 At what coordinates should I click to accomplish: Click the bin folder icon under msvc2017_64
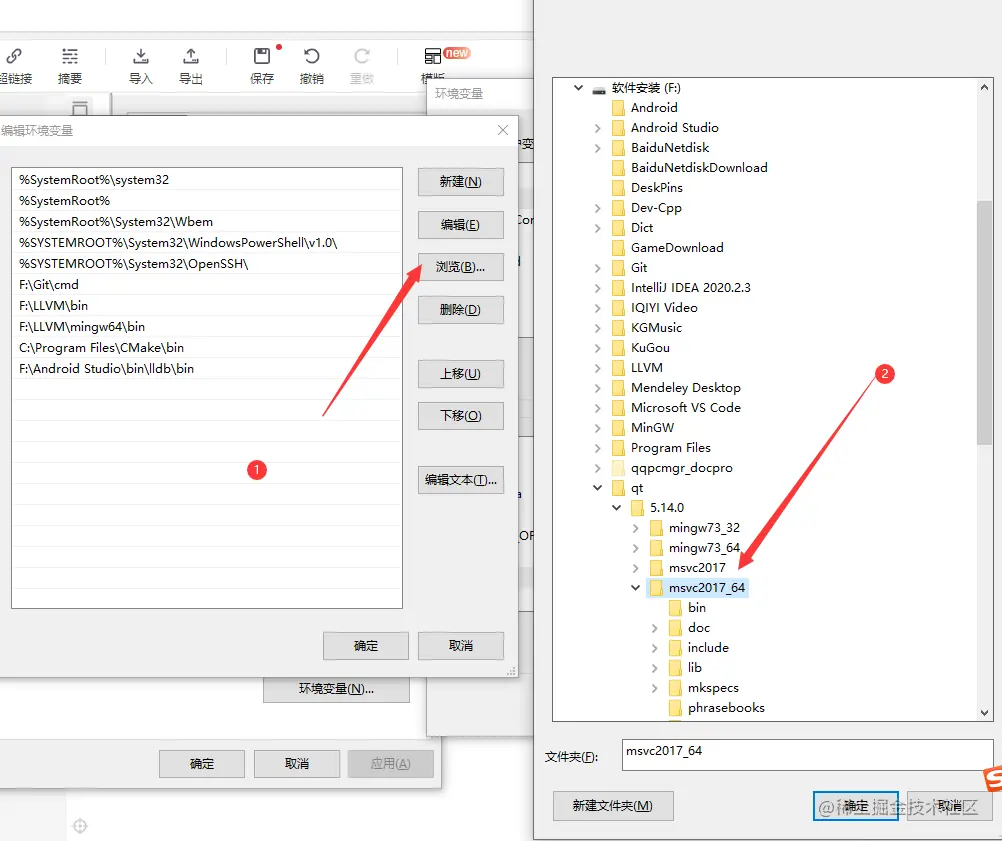(675, 608)
